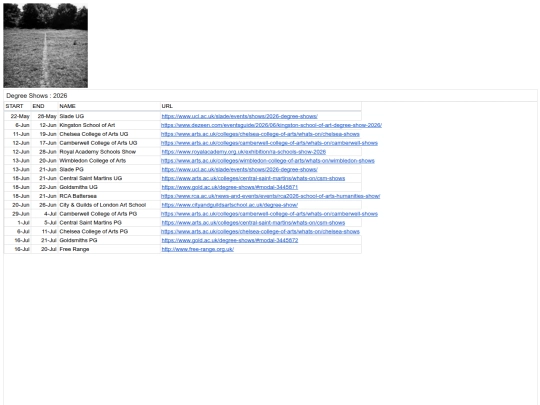Select the 'Goldsmiths UG' name cell
Image resolution: width=540 pixels, height=405 pixels.
(x=109, y=187)
